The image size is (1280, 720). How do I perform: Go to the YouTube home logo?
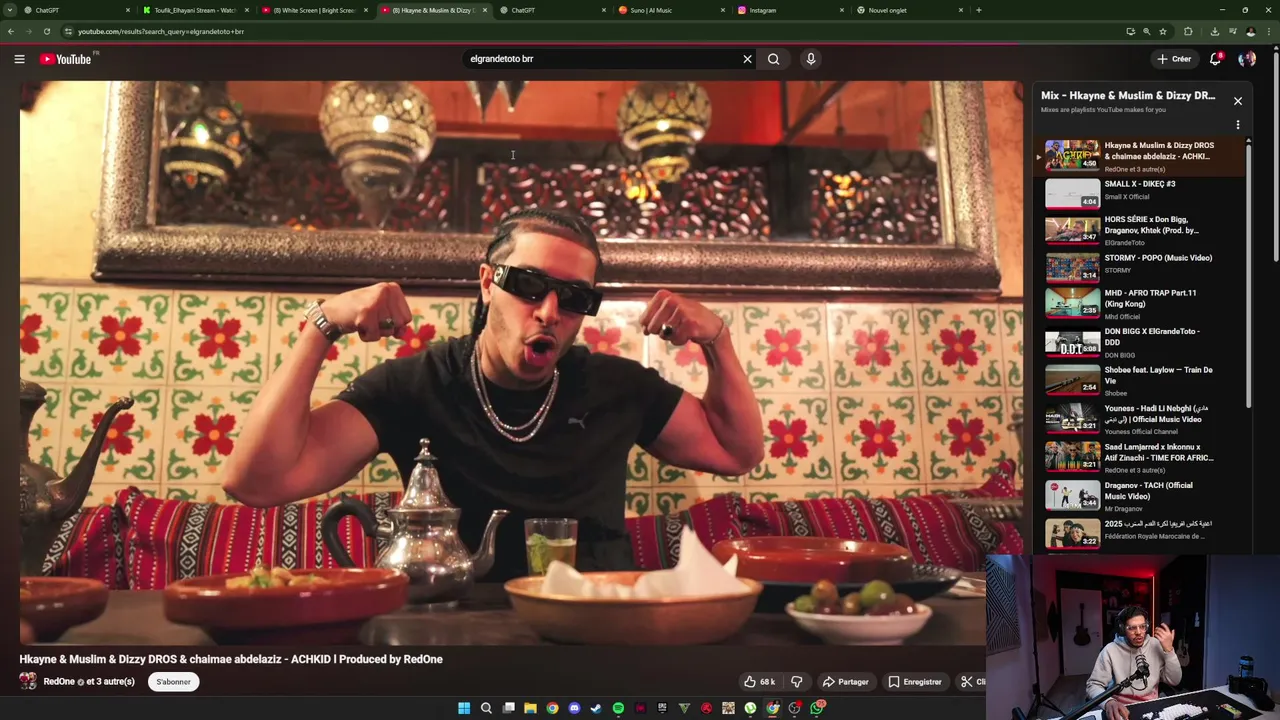tap(68, 59)
